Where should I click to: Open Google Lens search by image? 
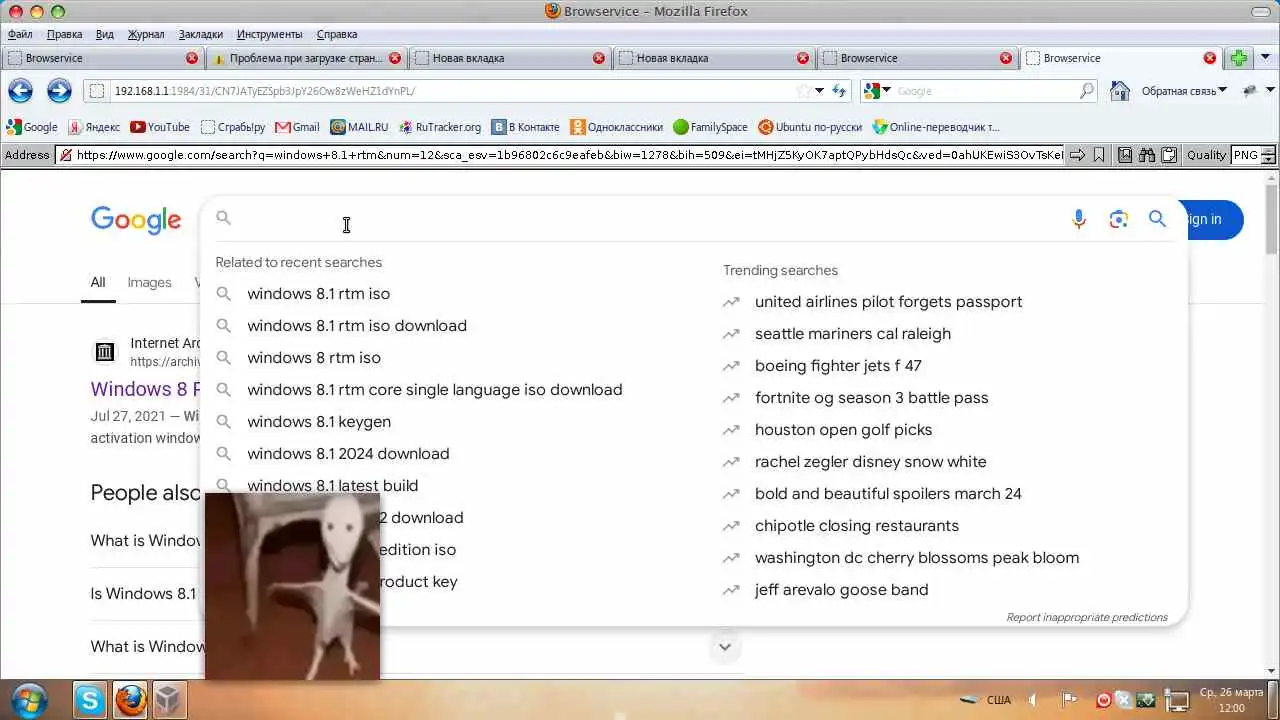click(x=1118, y=219)
